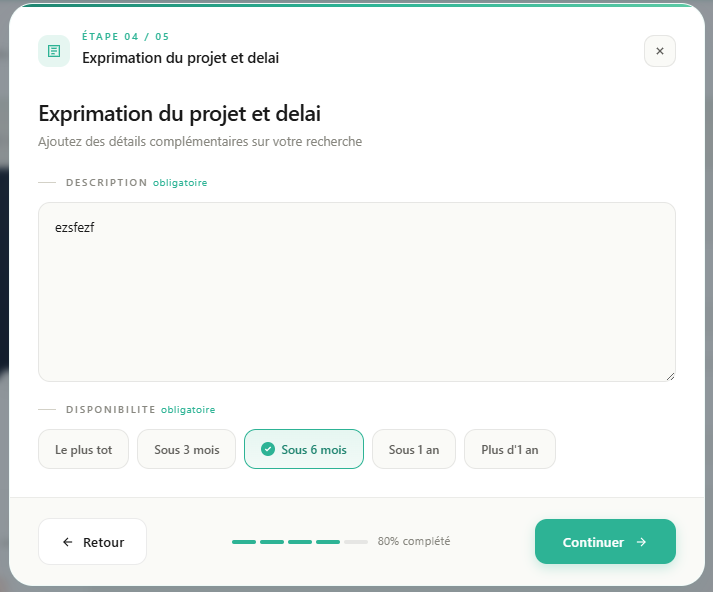713x592 pixels.
Task: Click the left arrow icon beside Retour
Action: 68,542
